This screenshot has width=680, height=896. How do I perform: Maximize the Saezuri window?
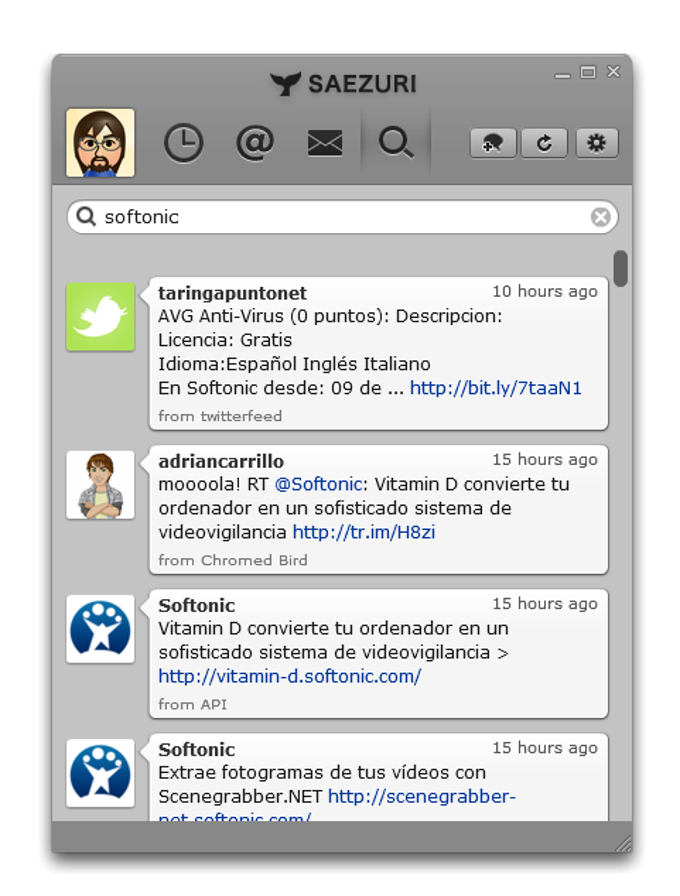pyautogui.click(x=588, y=72)
